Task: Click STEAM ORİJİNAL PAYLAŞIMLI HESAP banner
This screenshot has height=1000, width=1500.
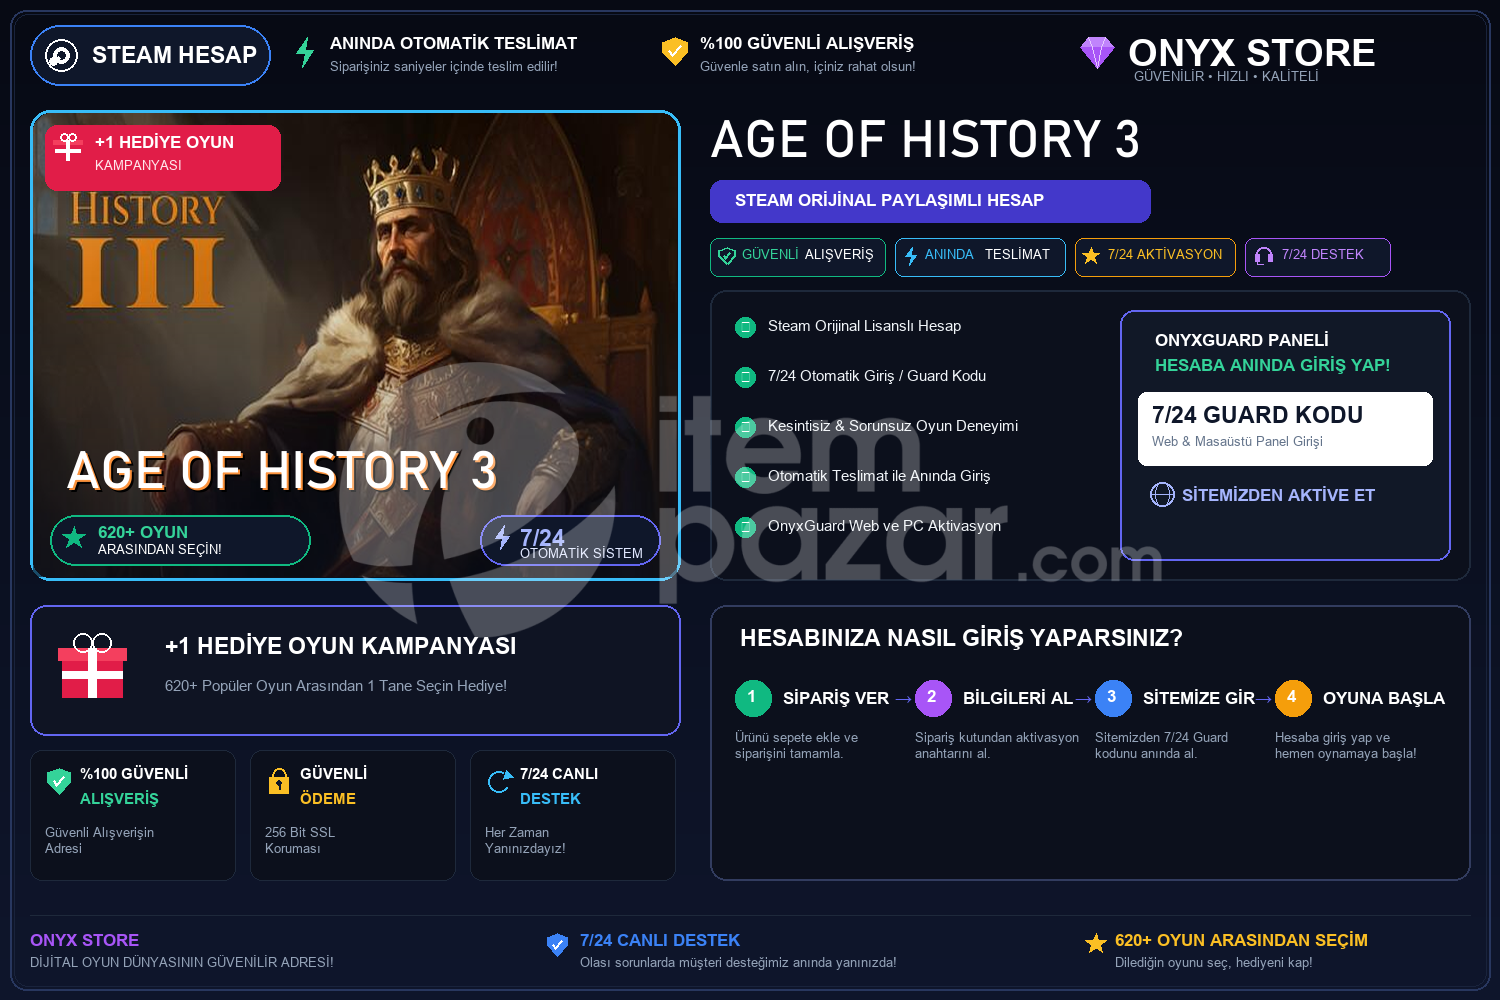Action: click(930, 201)
